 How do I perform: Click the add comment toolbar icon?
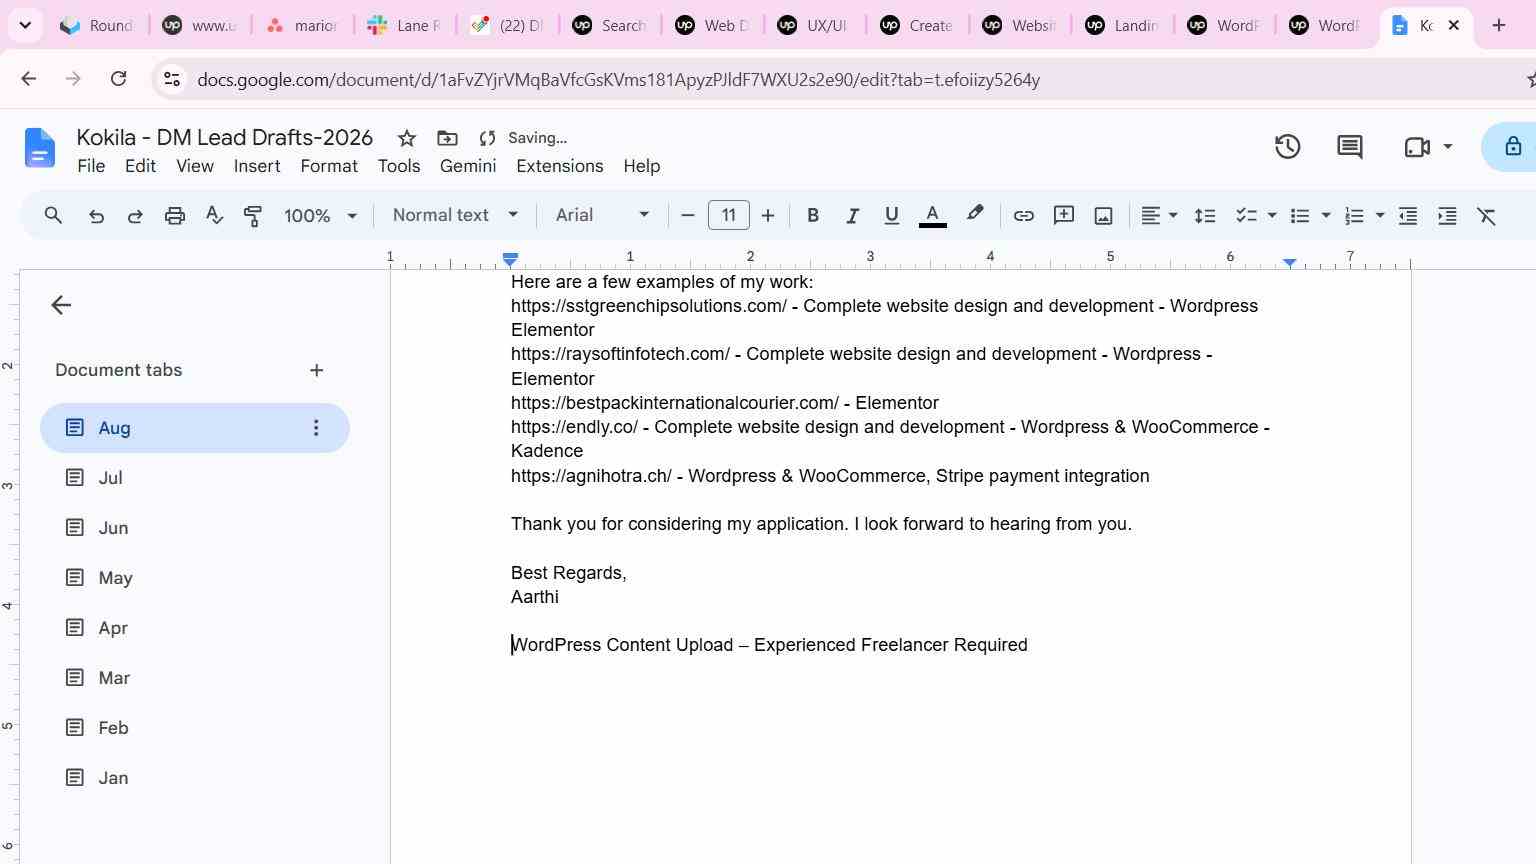1063,215
